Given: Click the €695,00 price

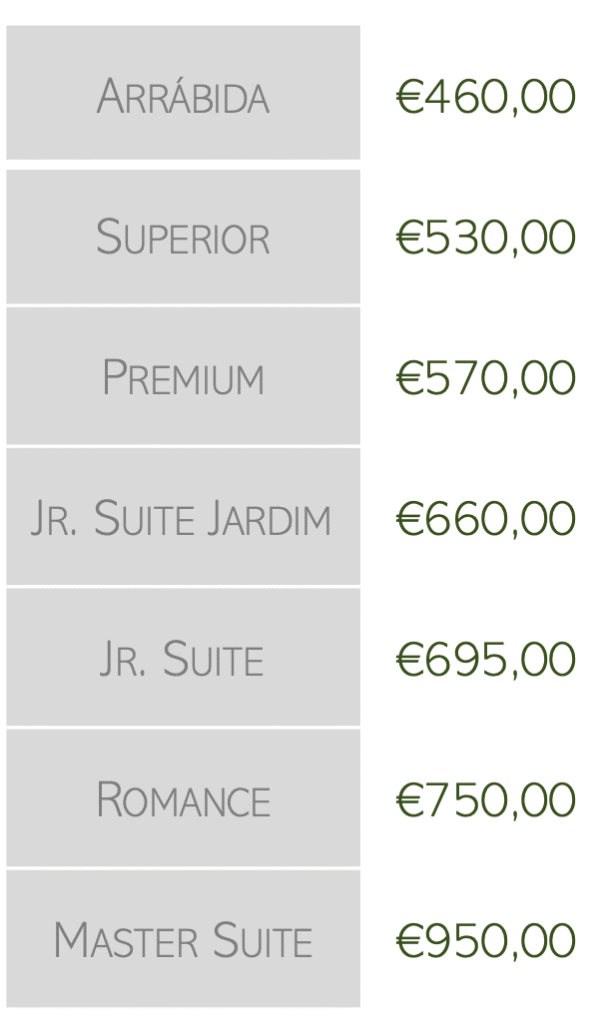Looking at the screenshot, I should click(486, 659).
